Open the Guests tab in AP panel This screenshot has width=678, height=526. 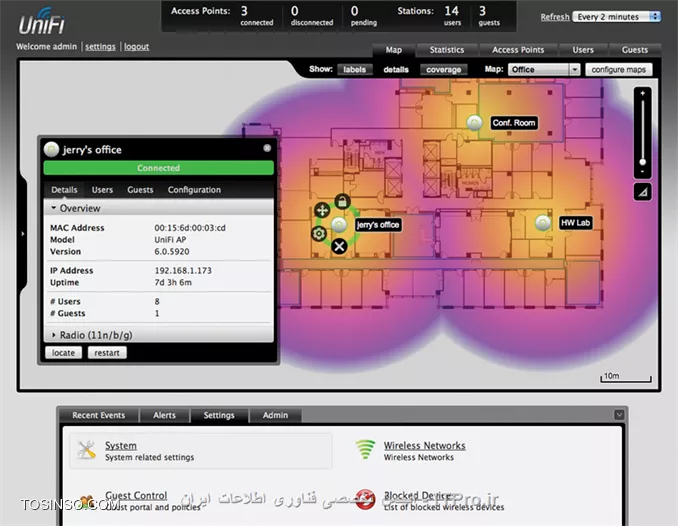[140, 190]
